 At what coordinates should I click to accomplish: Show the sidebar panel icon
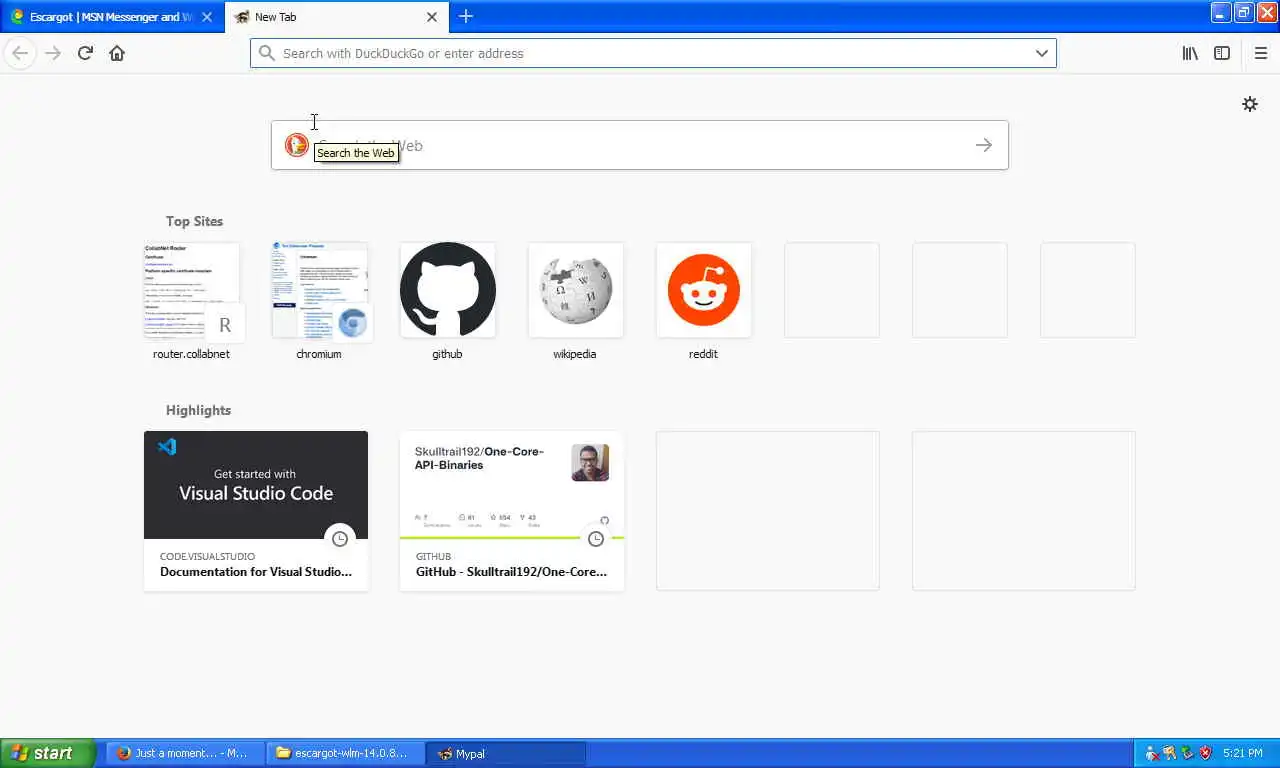1222,53
